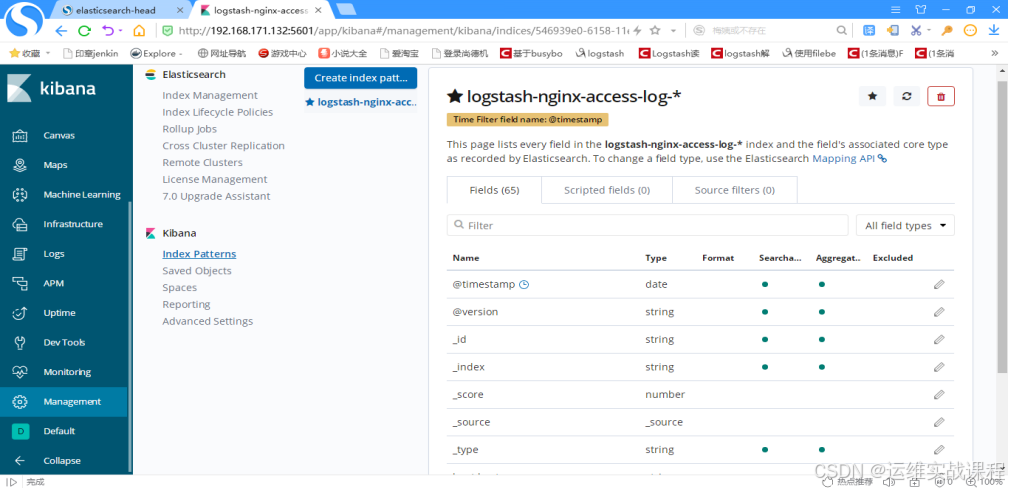
Task: Select the Fields (65) tab
Action: tap(494, 190)
